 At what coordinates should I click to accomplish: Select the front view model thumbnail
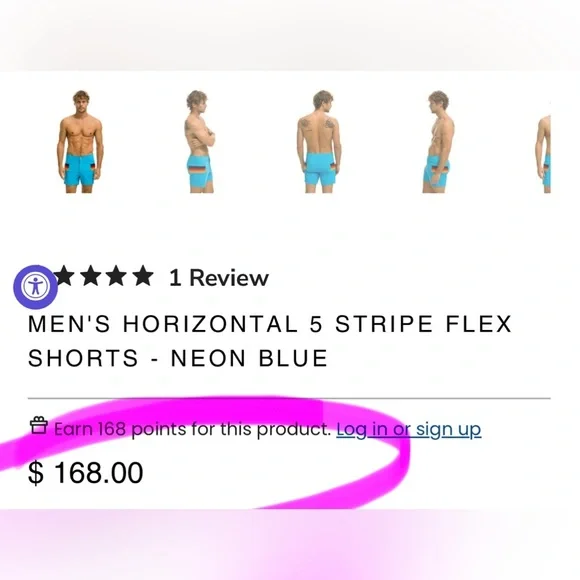coord(80,141)
